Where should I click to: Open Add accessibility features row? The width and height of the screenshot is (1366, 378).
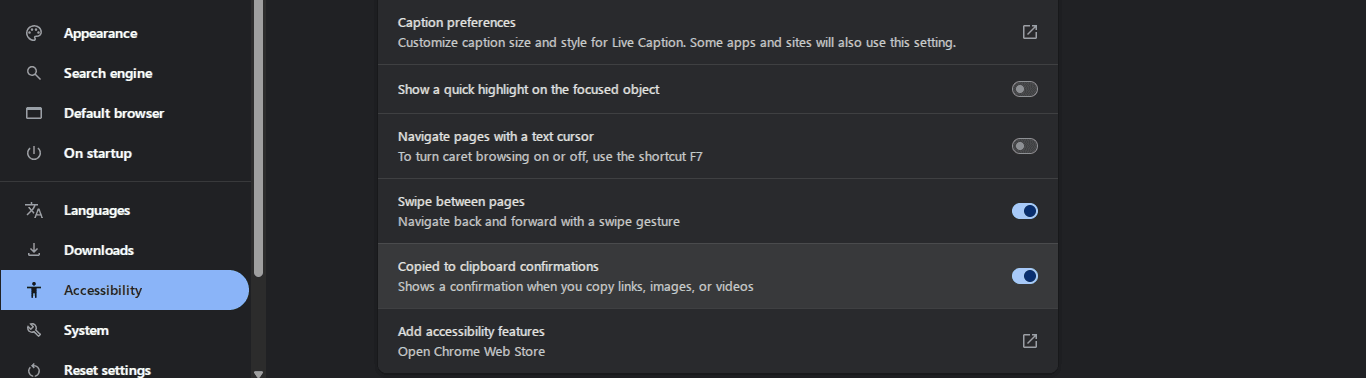(x=717, y=341)
